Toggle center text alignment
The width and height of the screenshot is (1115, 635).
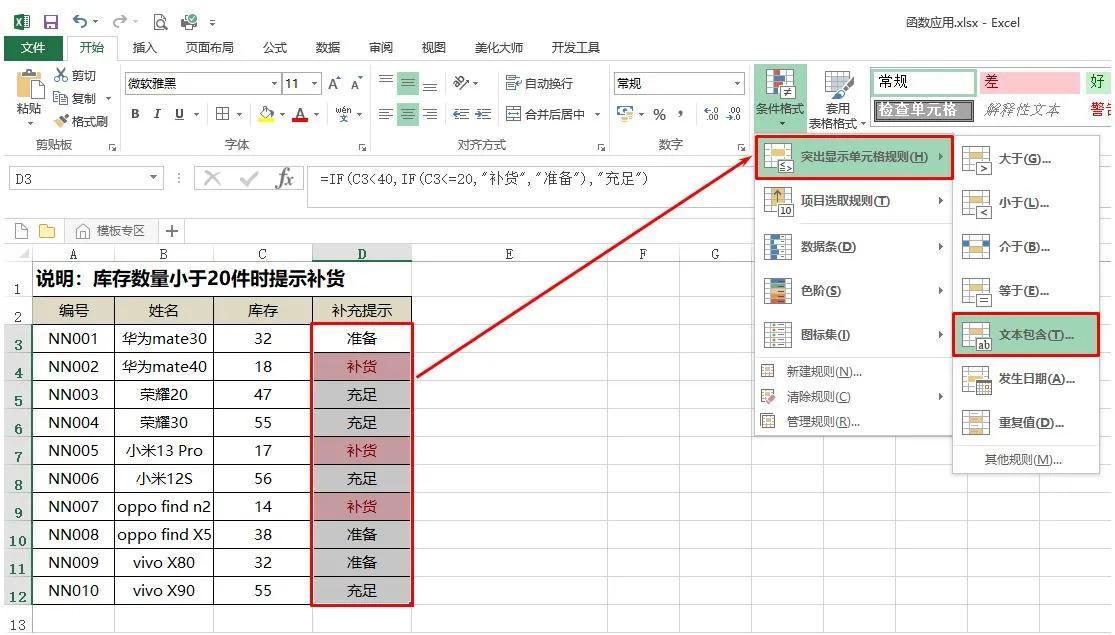[407, 114]
